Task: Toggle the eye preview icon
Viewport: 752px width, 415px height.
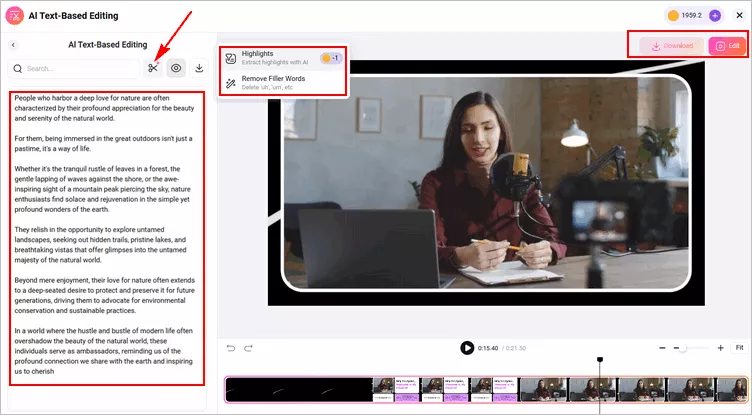Action: pyautogui.click(x=176, y=68)
